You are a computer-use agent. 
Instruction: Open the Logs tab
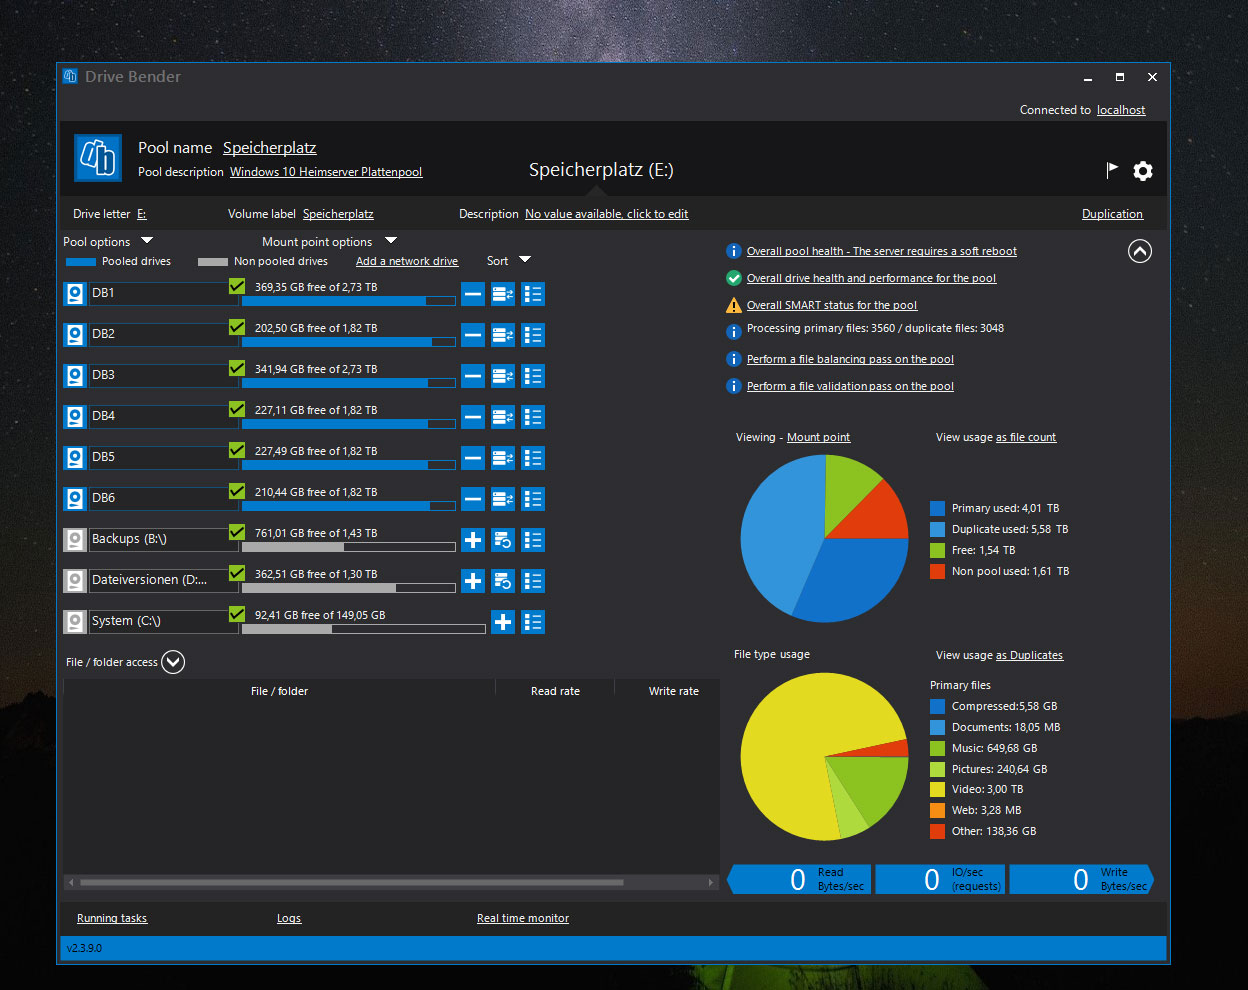(289, 918)
